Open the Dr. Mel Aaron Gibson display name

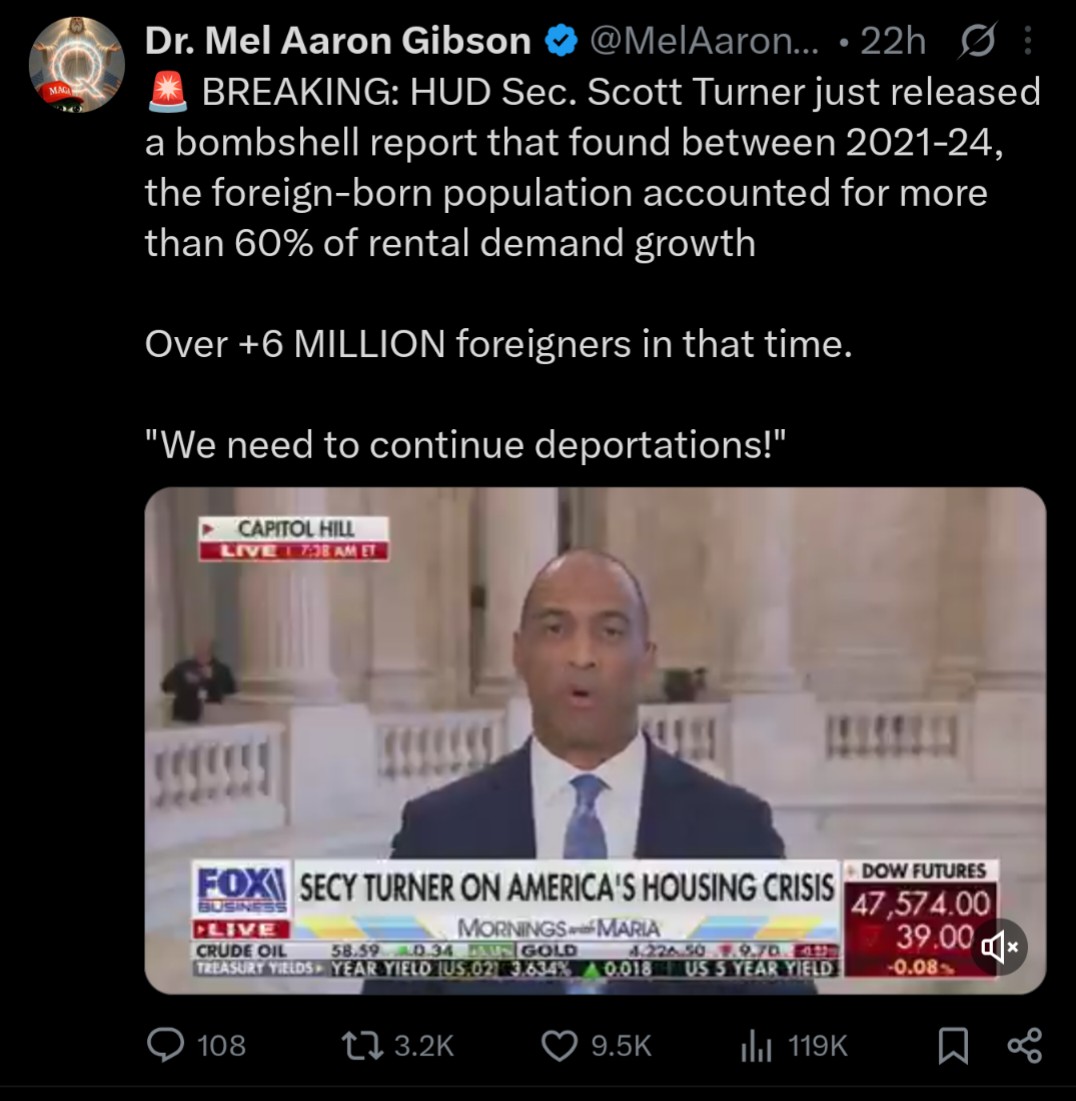click(x=338, y=41)
